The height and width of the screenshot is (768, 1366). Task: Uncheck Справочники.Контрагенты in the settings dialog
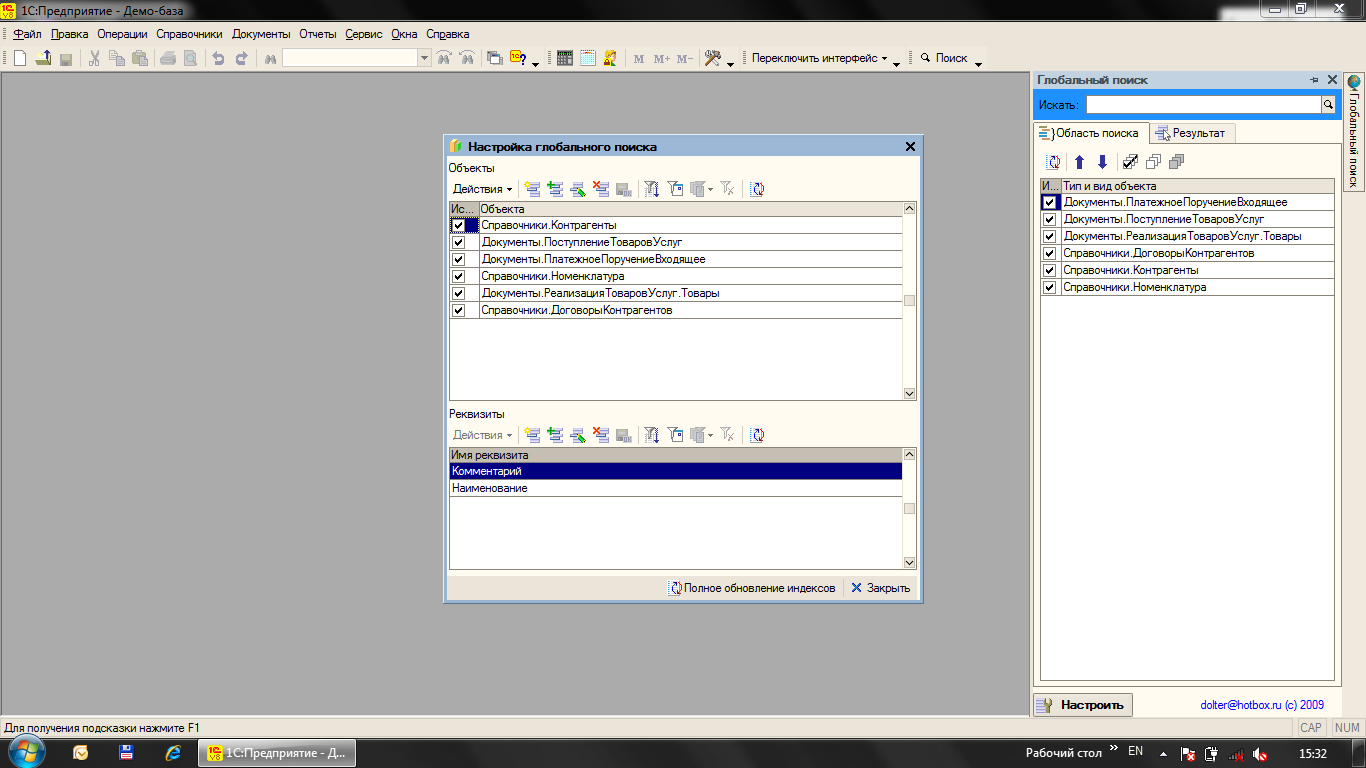point(458,226)
